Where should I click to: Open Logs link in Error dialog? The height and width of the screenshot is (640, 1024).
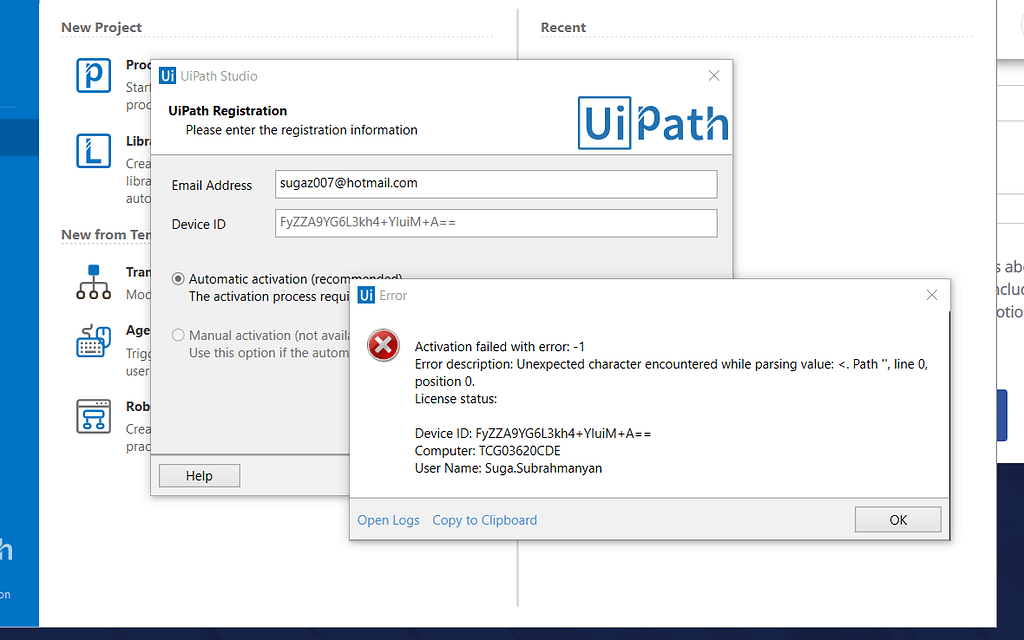point(389,520)
